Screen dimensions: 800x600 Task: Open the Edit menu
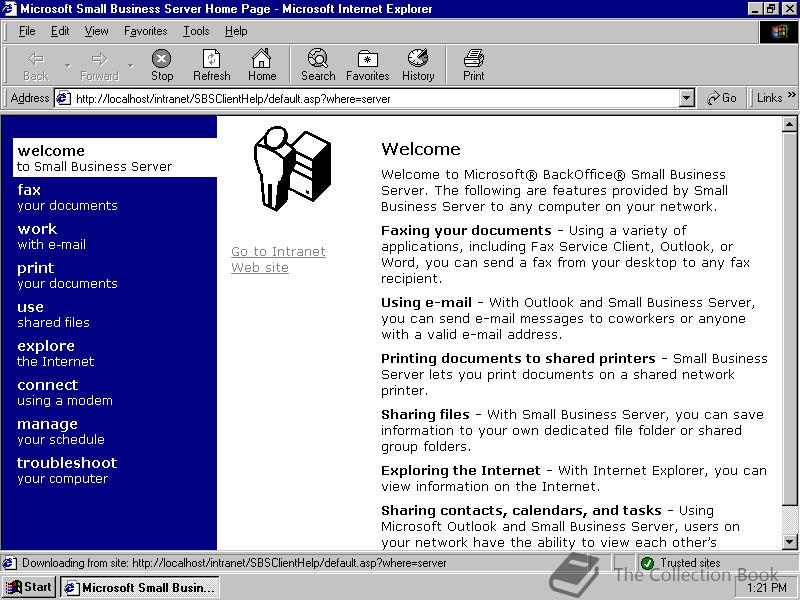tap(60, 31)
